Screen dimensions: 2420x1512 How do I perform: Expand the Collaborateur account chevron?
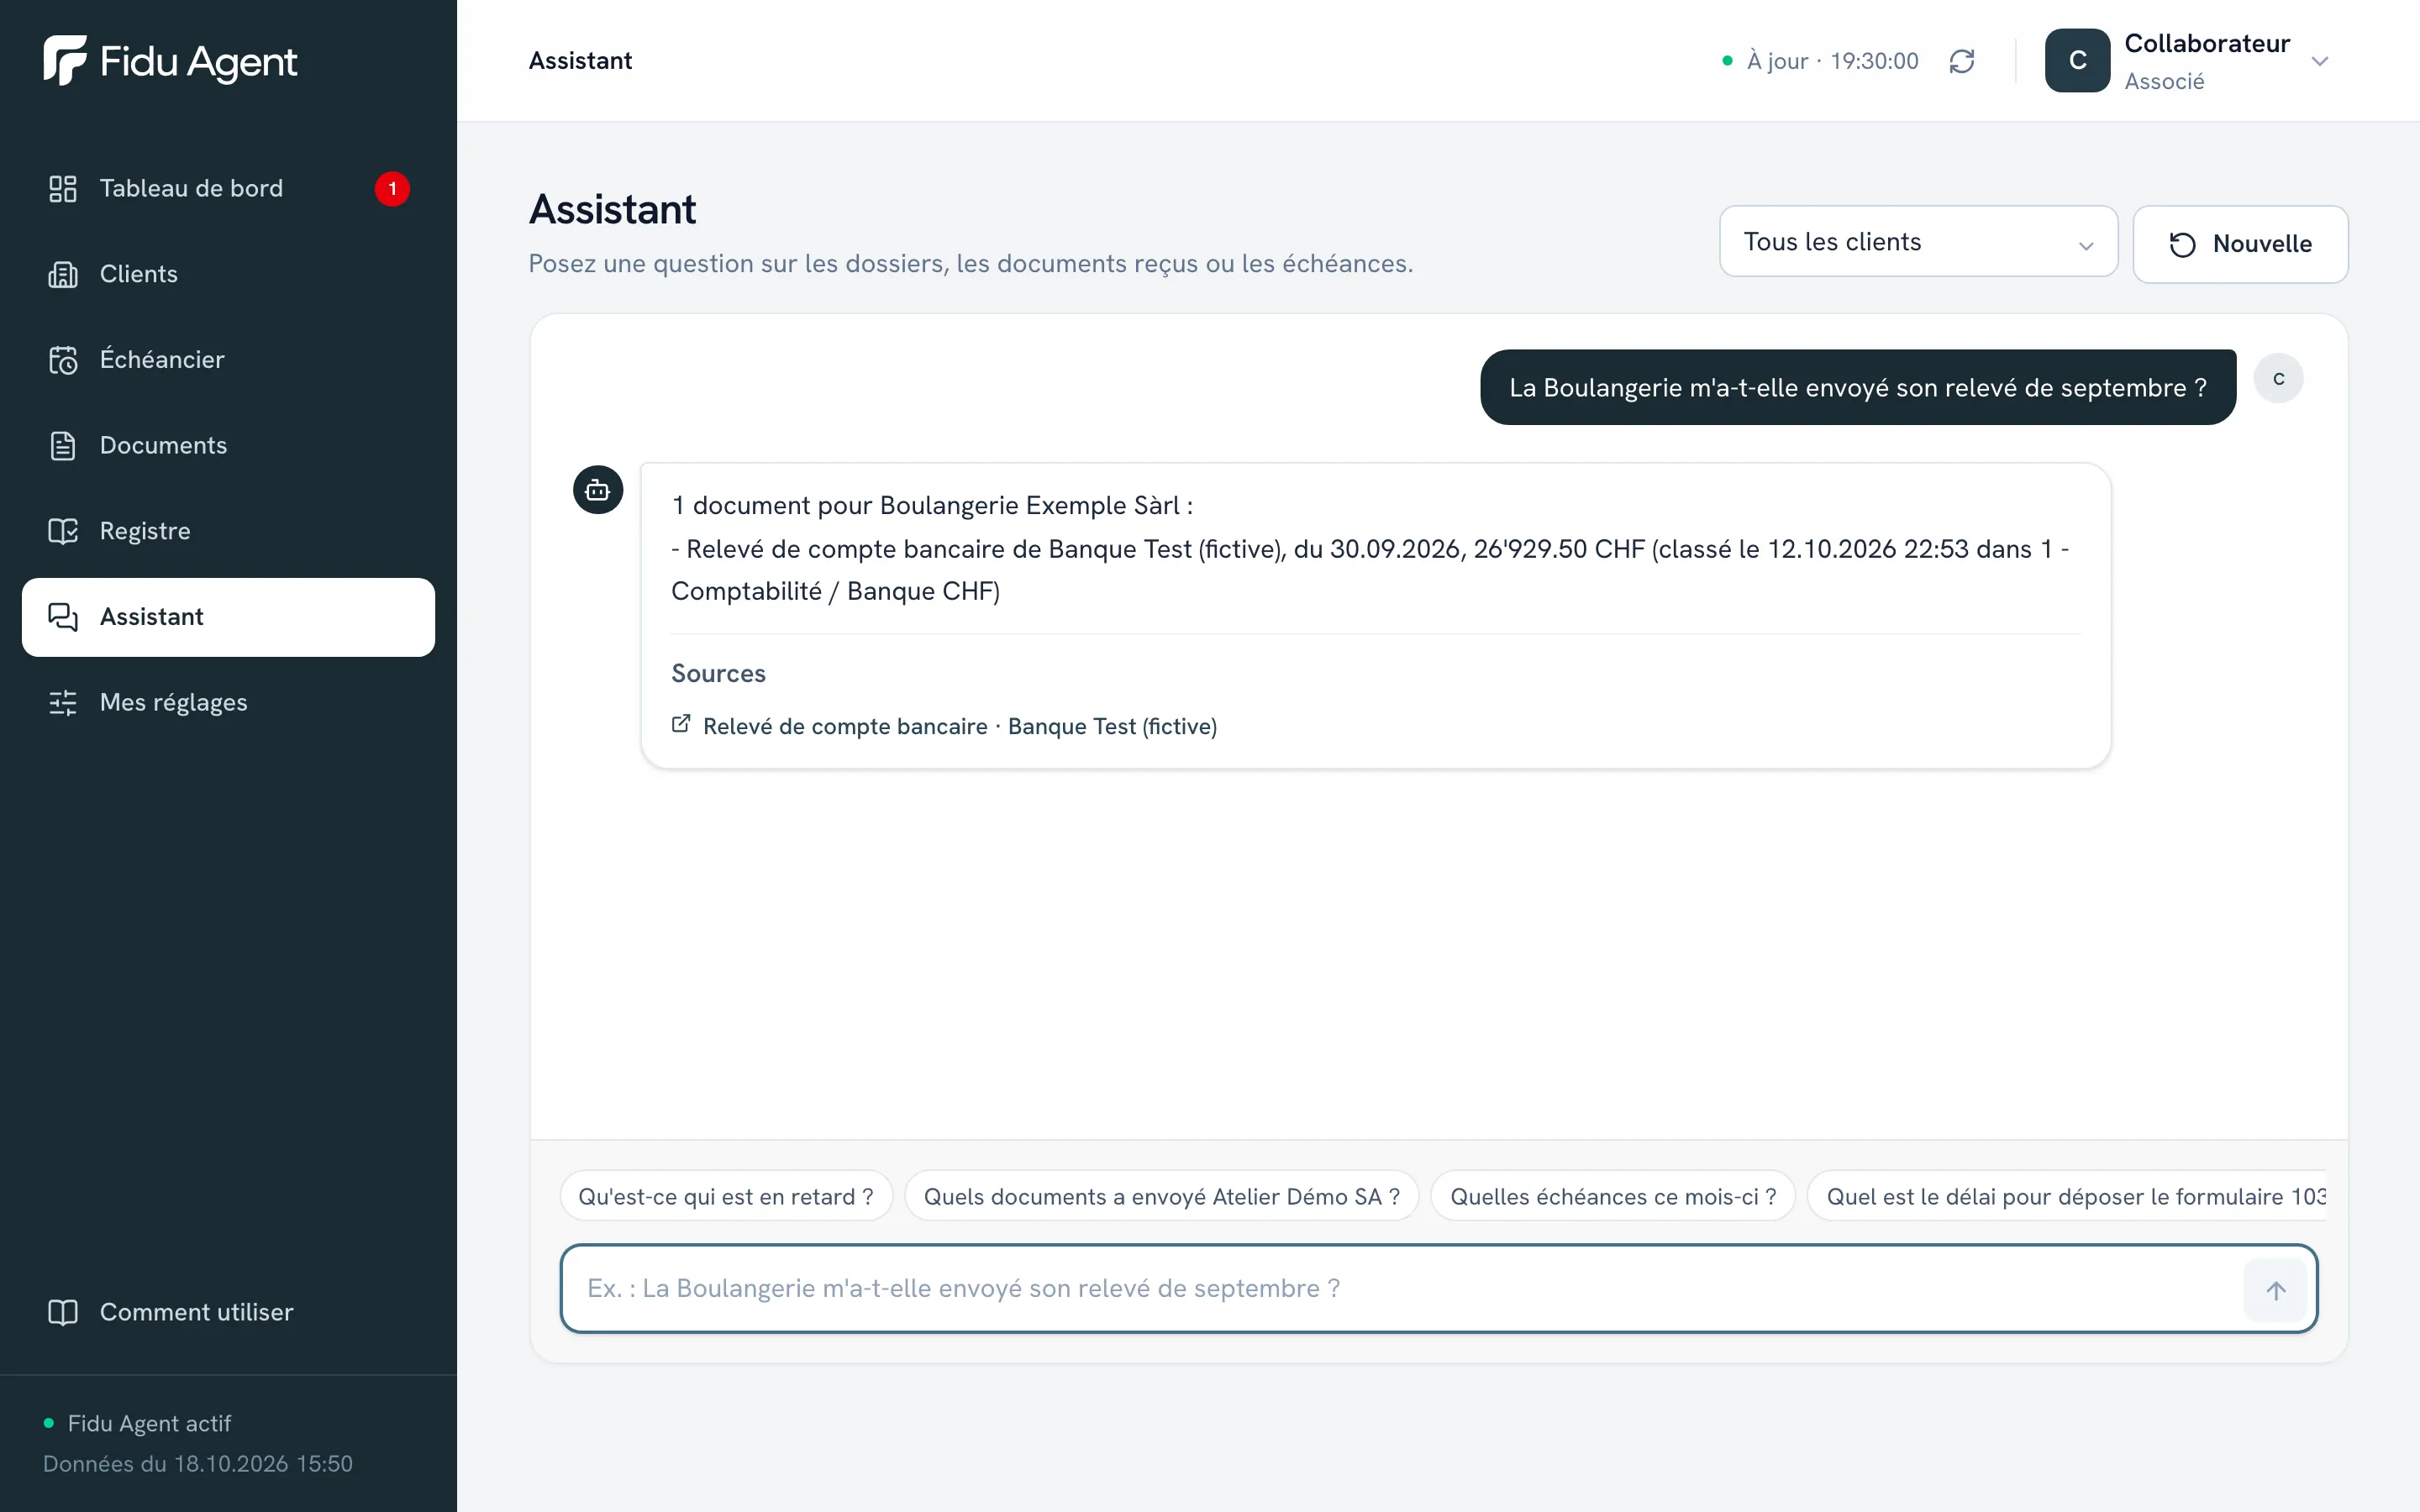(x=2320, y=61)
